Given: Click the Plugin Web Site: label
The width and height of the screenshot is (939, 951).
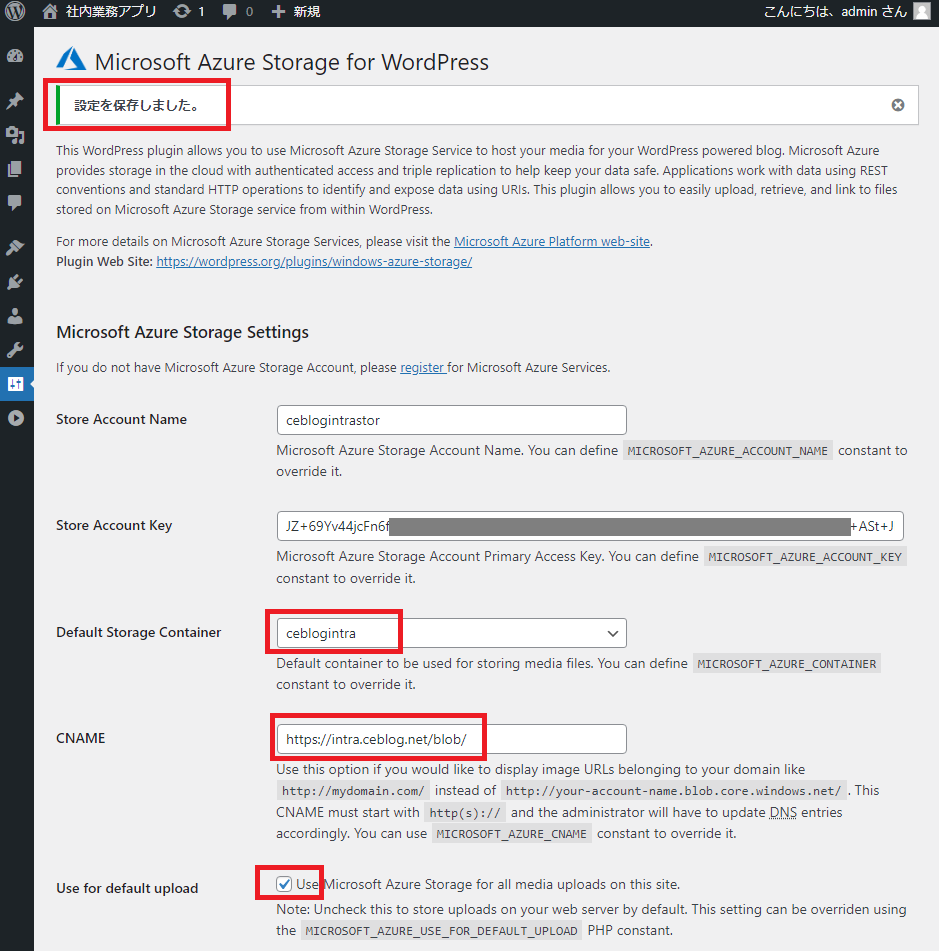Looking at the screenshot, I should pos(104,261).
